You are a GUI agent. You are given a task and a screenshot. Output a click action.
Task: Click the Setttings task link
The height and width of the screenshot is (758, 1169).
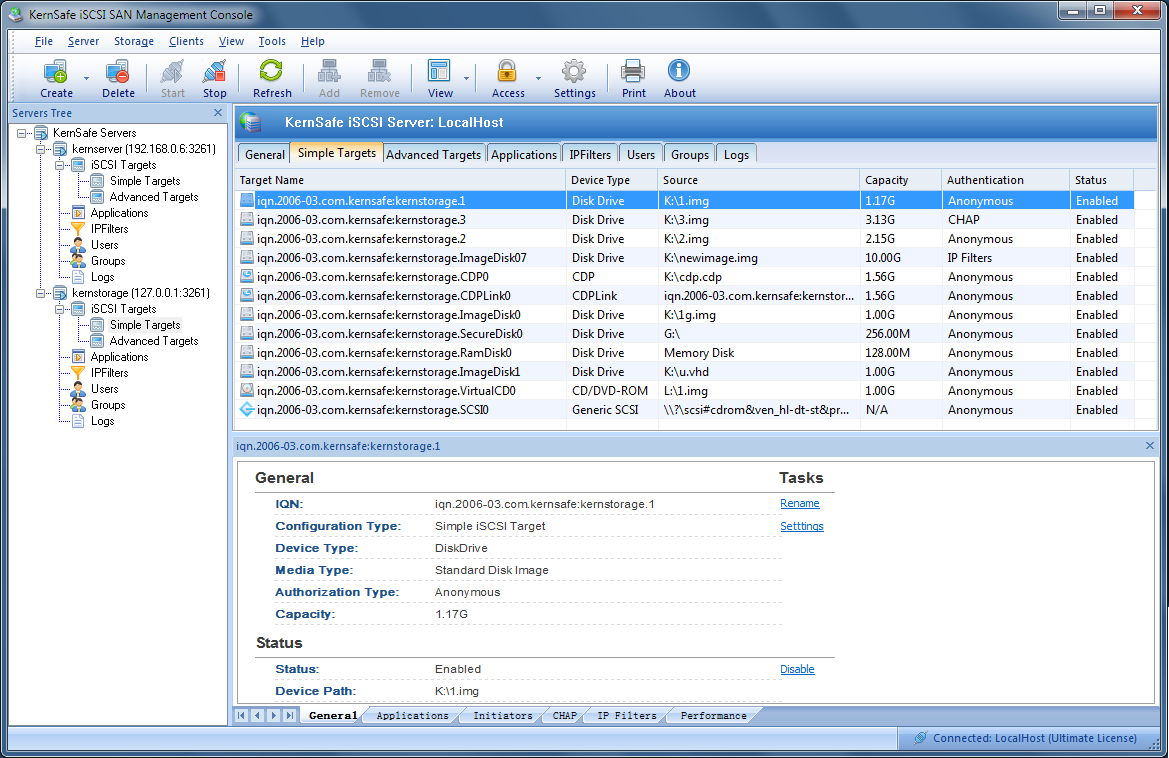801,525
